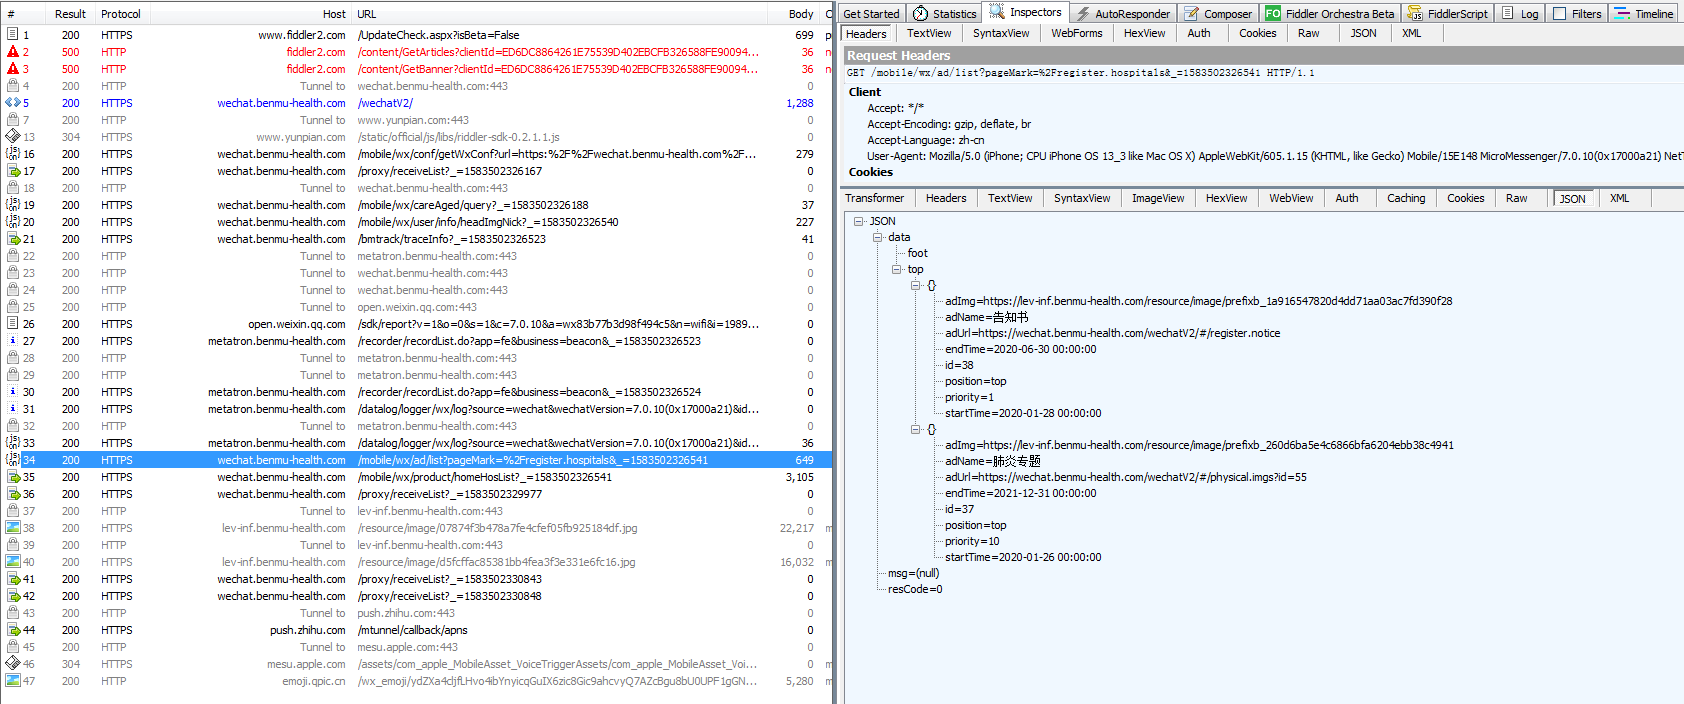The height and width of the screenshot is (704, 1684).
Task: Click image icon of session 47
Action: point(13,680)
